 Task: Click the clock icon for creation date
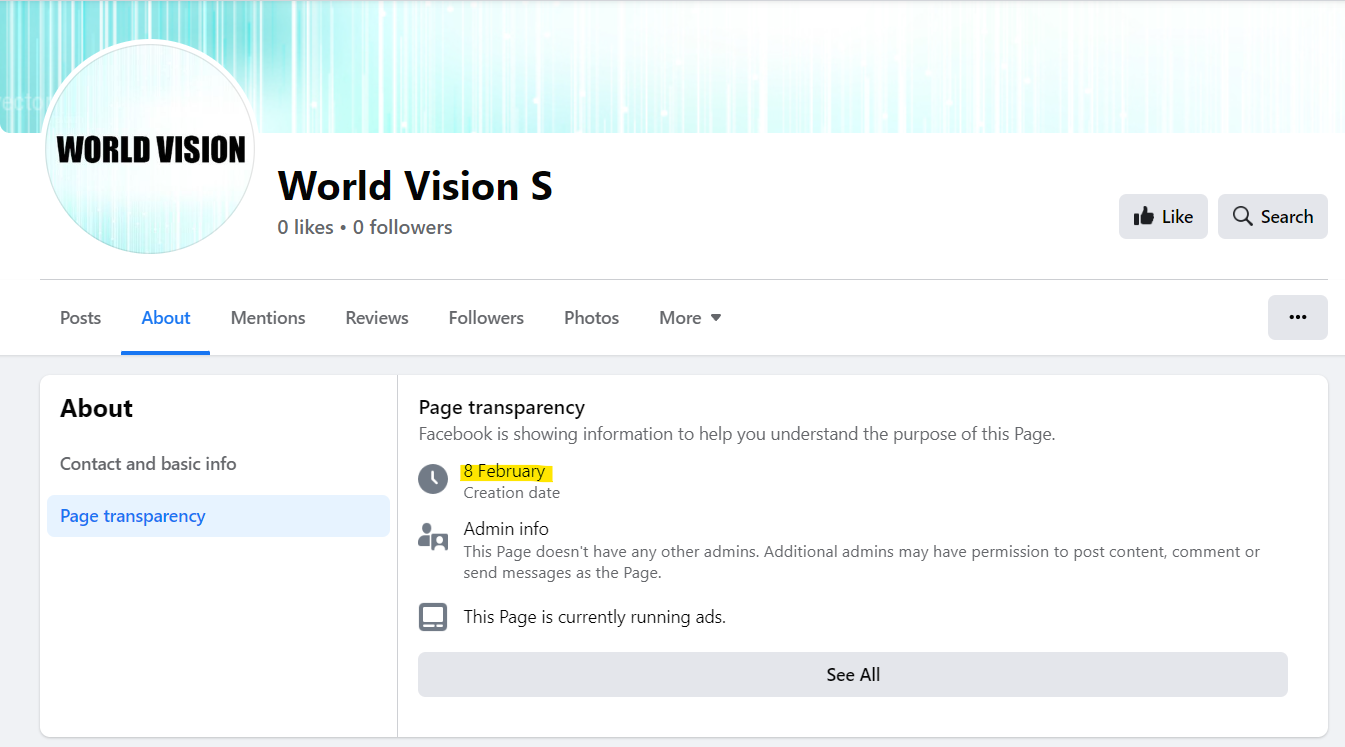click(x=433, y=479)
